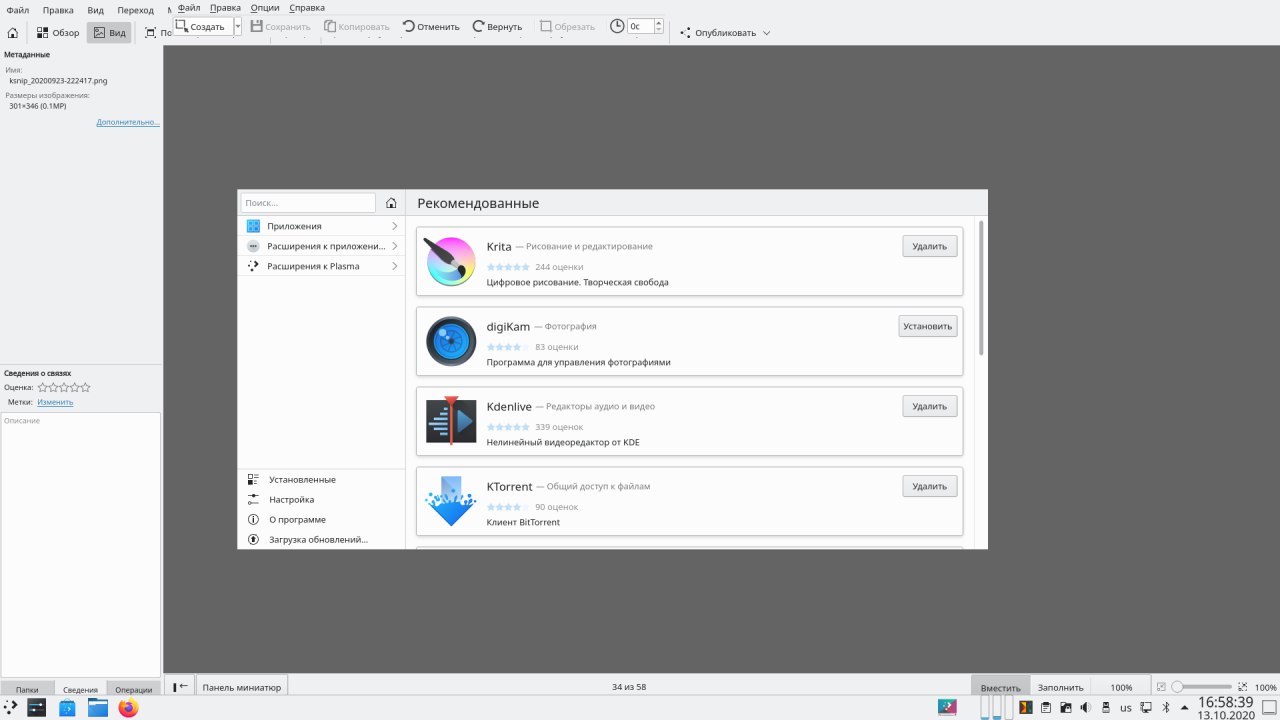This screenshot has width=1280, height=720.
Task: Click the removable devices tray icon
Action: point(1106,708)
